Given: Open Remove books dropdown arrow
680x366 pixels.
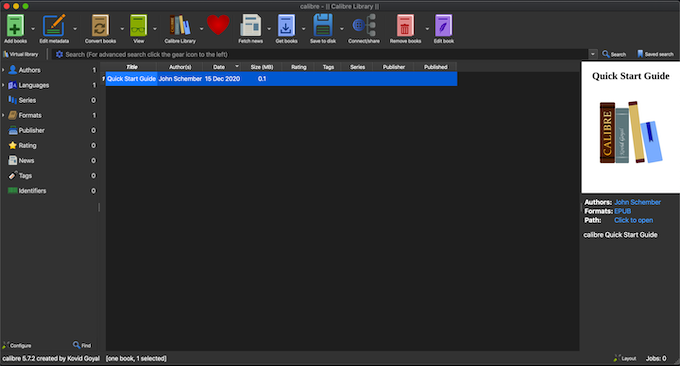Looking at the screenshot, I should (x=427, y=29).
